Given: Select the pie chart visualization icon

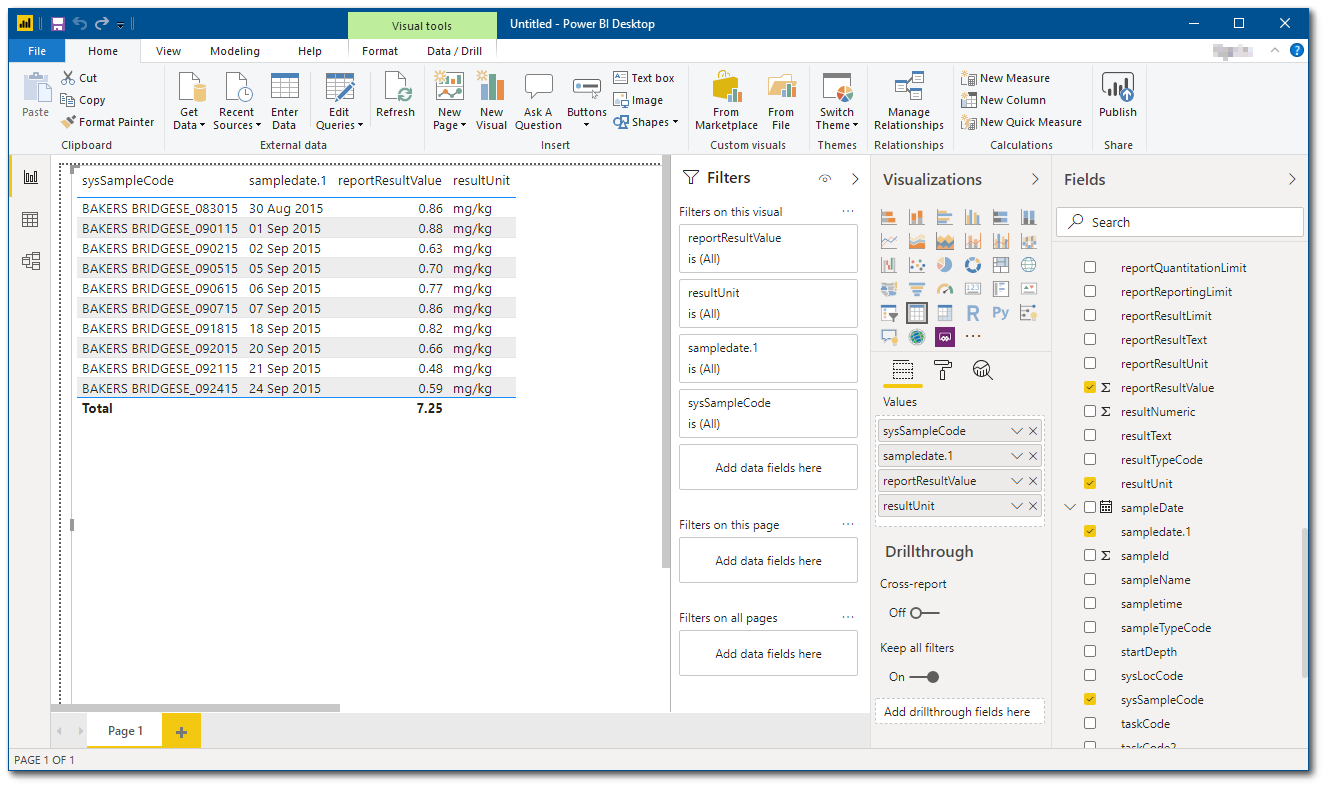Looking at the screenshot, I should [x=944, y=264].
